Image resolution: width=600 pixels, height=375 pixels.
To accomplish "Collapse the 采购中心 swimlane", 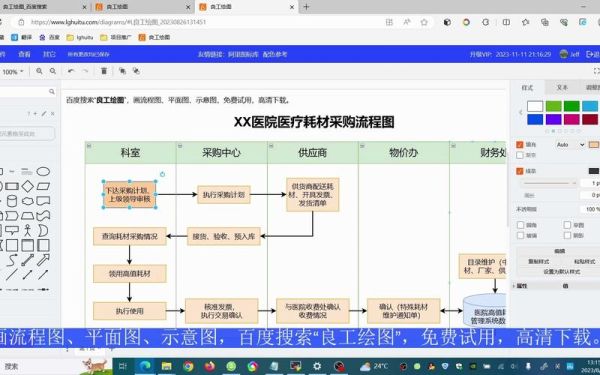I will click(x=180, y=146).
